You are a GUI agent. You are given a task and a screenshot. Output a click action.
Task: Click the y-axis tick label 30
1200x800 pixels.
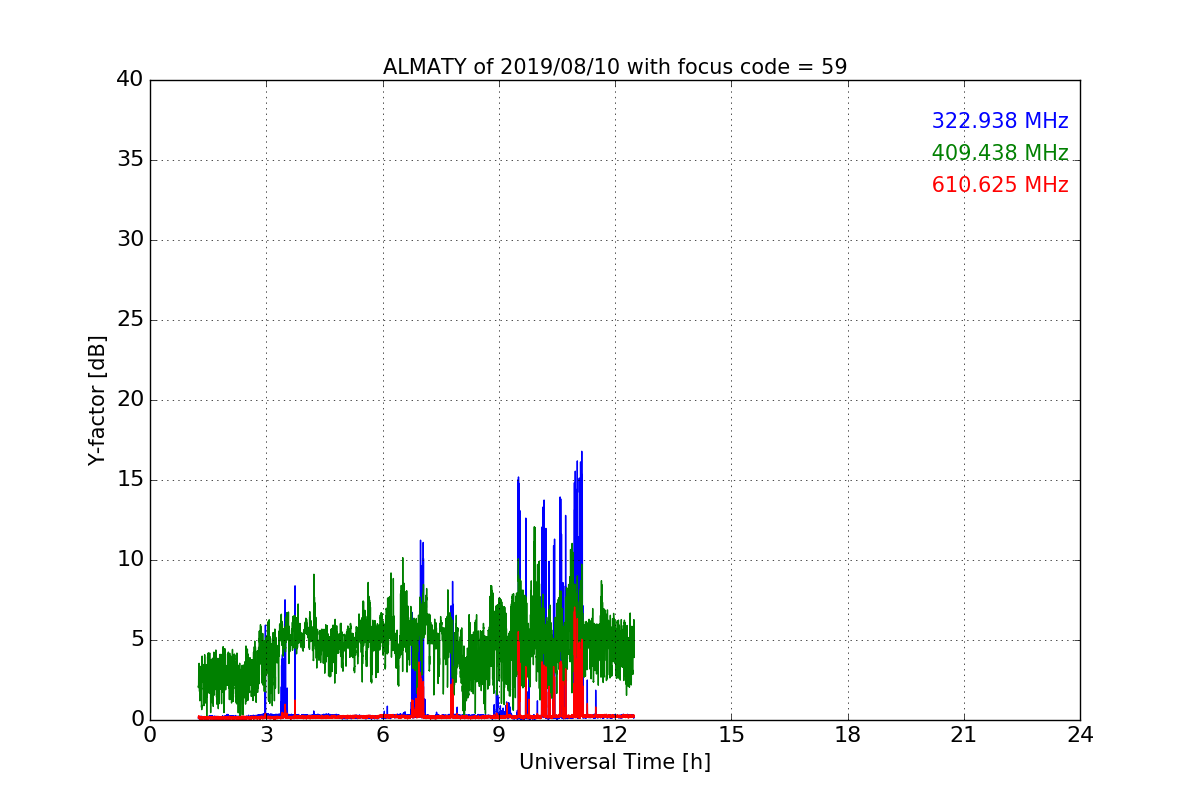tap(129, 240)
